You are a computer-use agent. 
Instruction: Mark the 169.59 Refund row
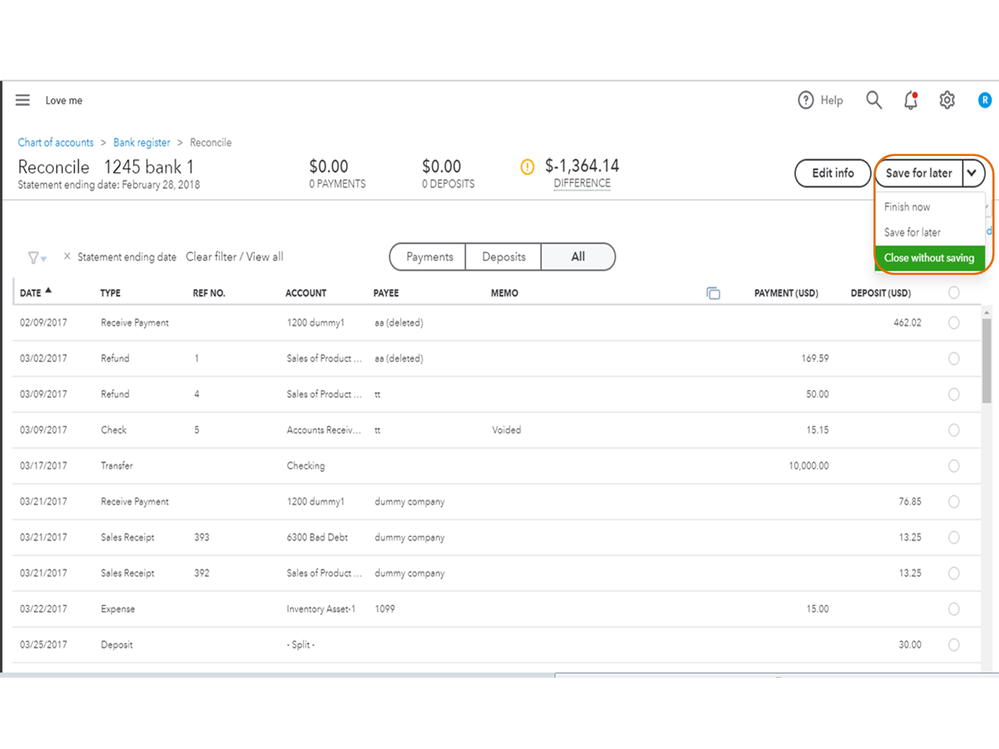tap(953, 359)
